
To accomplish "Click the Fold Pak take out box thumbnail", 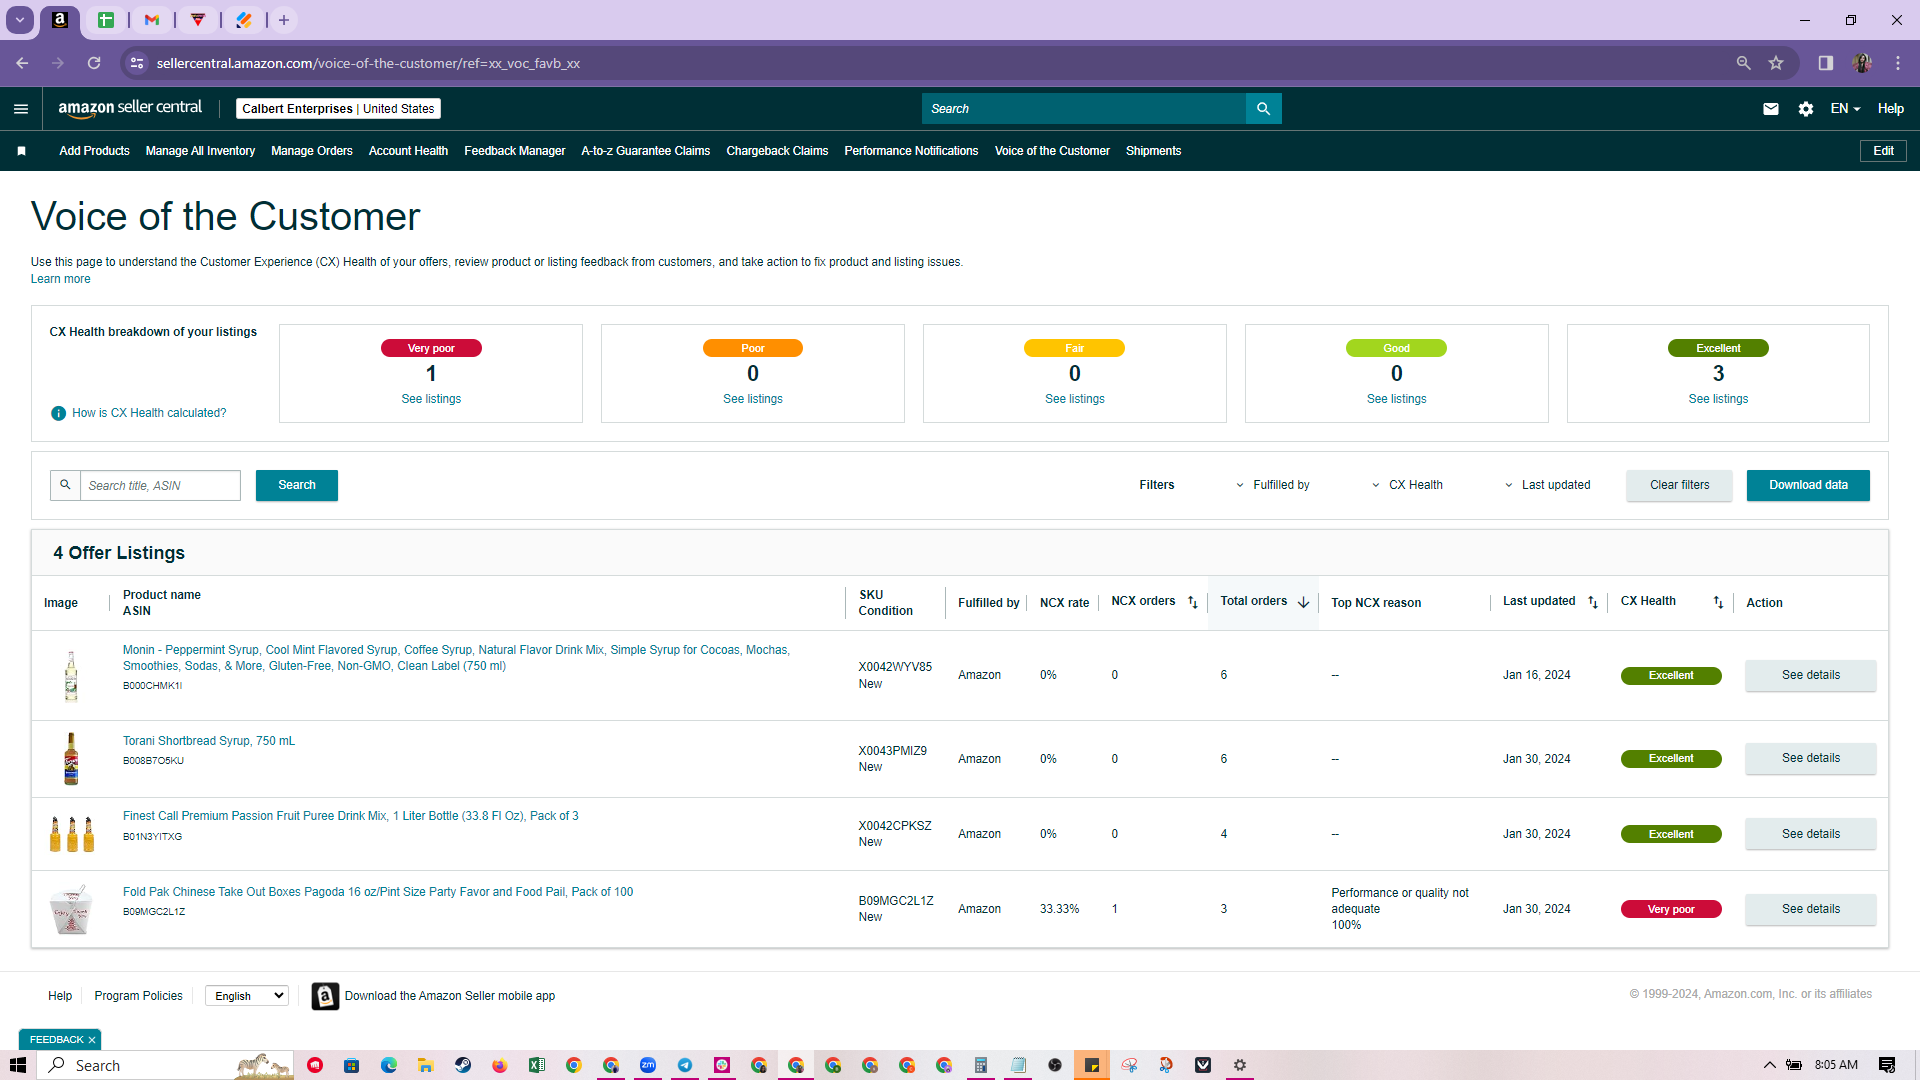I will (x=71, y=909).
